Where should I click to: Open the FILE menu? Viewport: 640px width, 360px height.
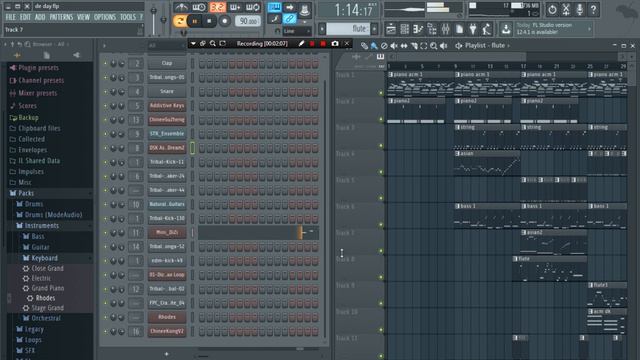coord(11,17)
